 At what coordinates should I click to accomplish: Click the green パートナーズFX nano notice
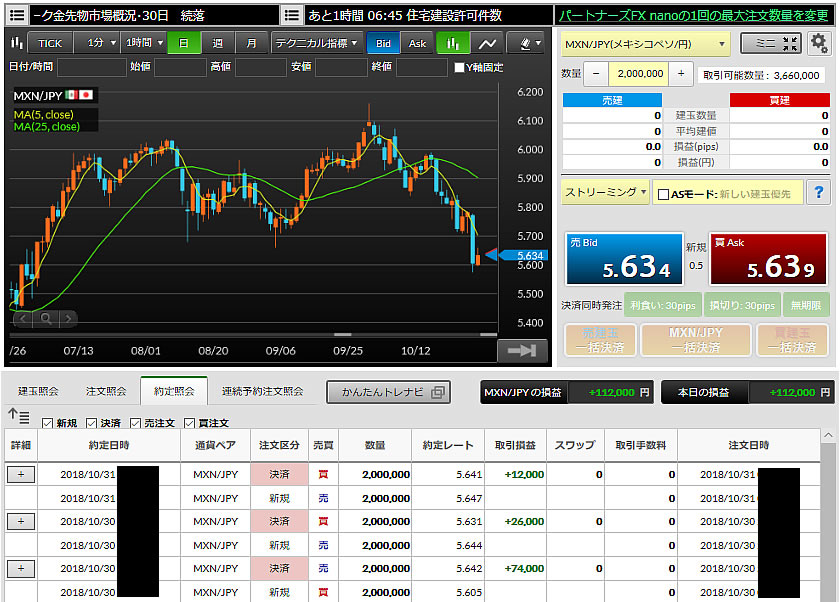(694, 15)
